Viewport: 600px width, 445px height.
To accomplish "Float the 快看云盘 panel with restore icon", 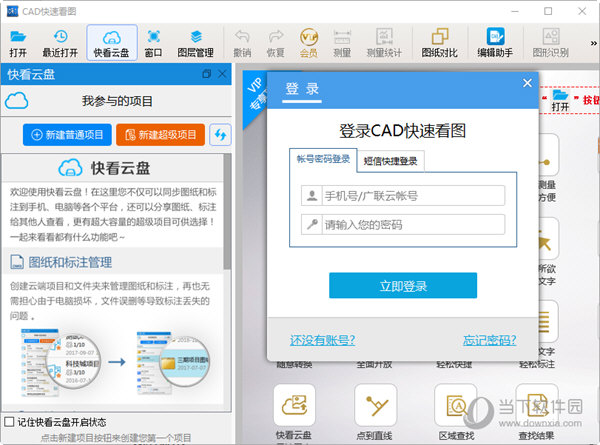I will [x=207, y=74].
